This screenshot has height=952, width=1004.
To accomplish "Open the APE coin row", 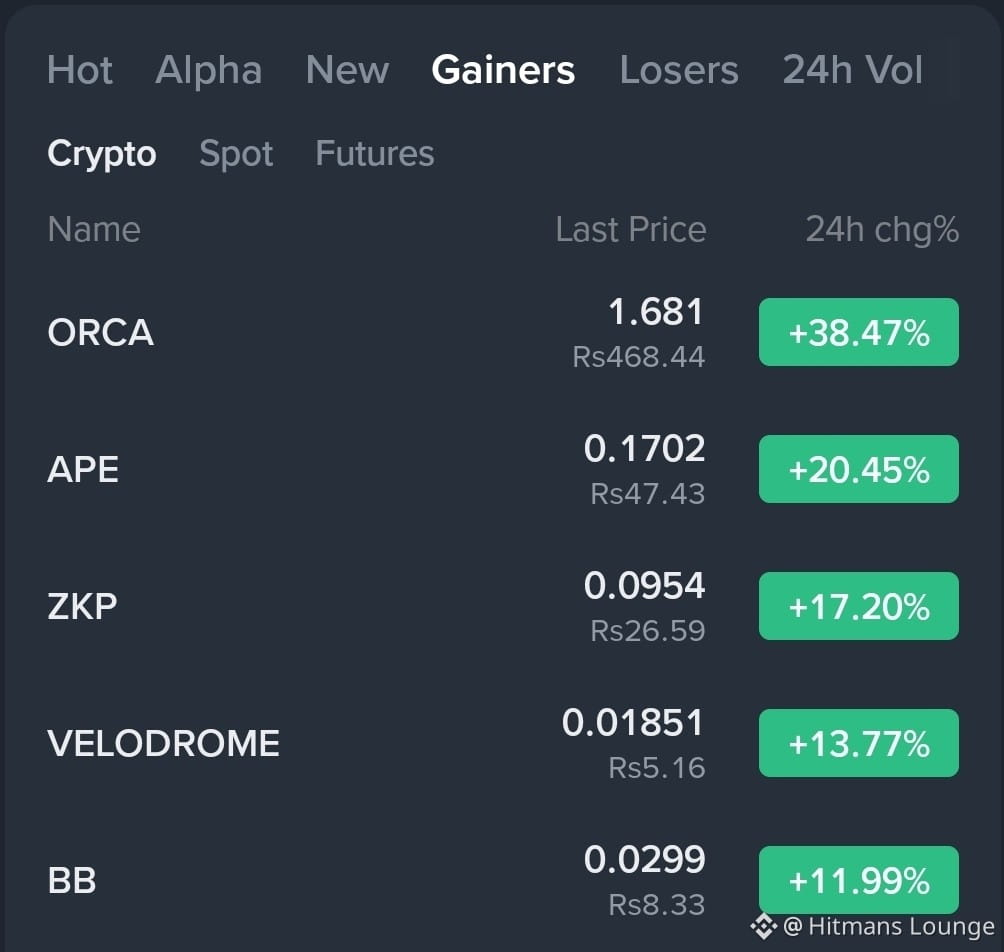I will pyautogui.click(x=503, y=469).
